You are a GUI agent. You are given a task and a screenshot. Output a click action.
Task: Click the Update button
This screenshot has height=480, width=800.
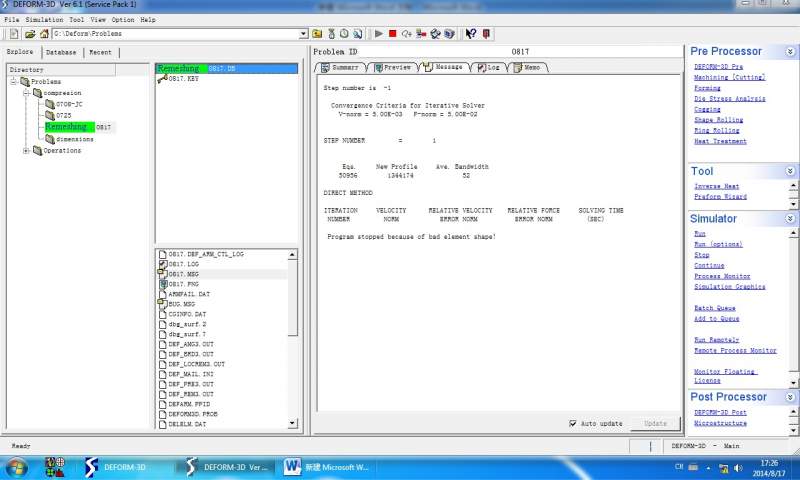point(655,423)
